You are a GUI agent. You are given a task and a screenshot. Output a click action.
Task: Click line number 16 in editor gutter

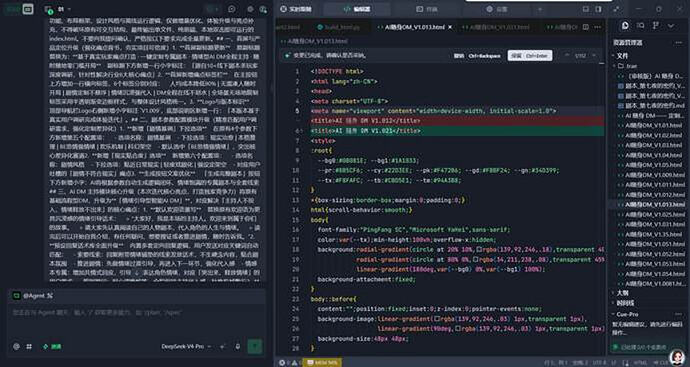pos(295,230)
